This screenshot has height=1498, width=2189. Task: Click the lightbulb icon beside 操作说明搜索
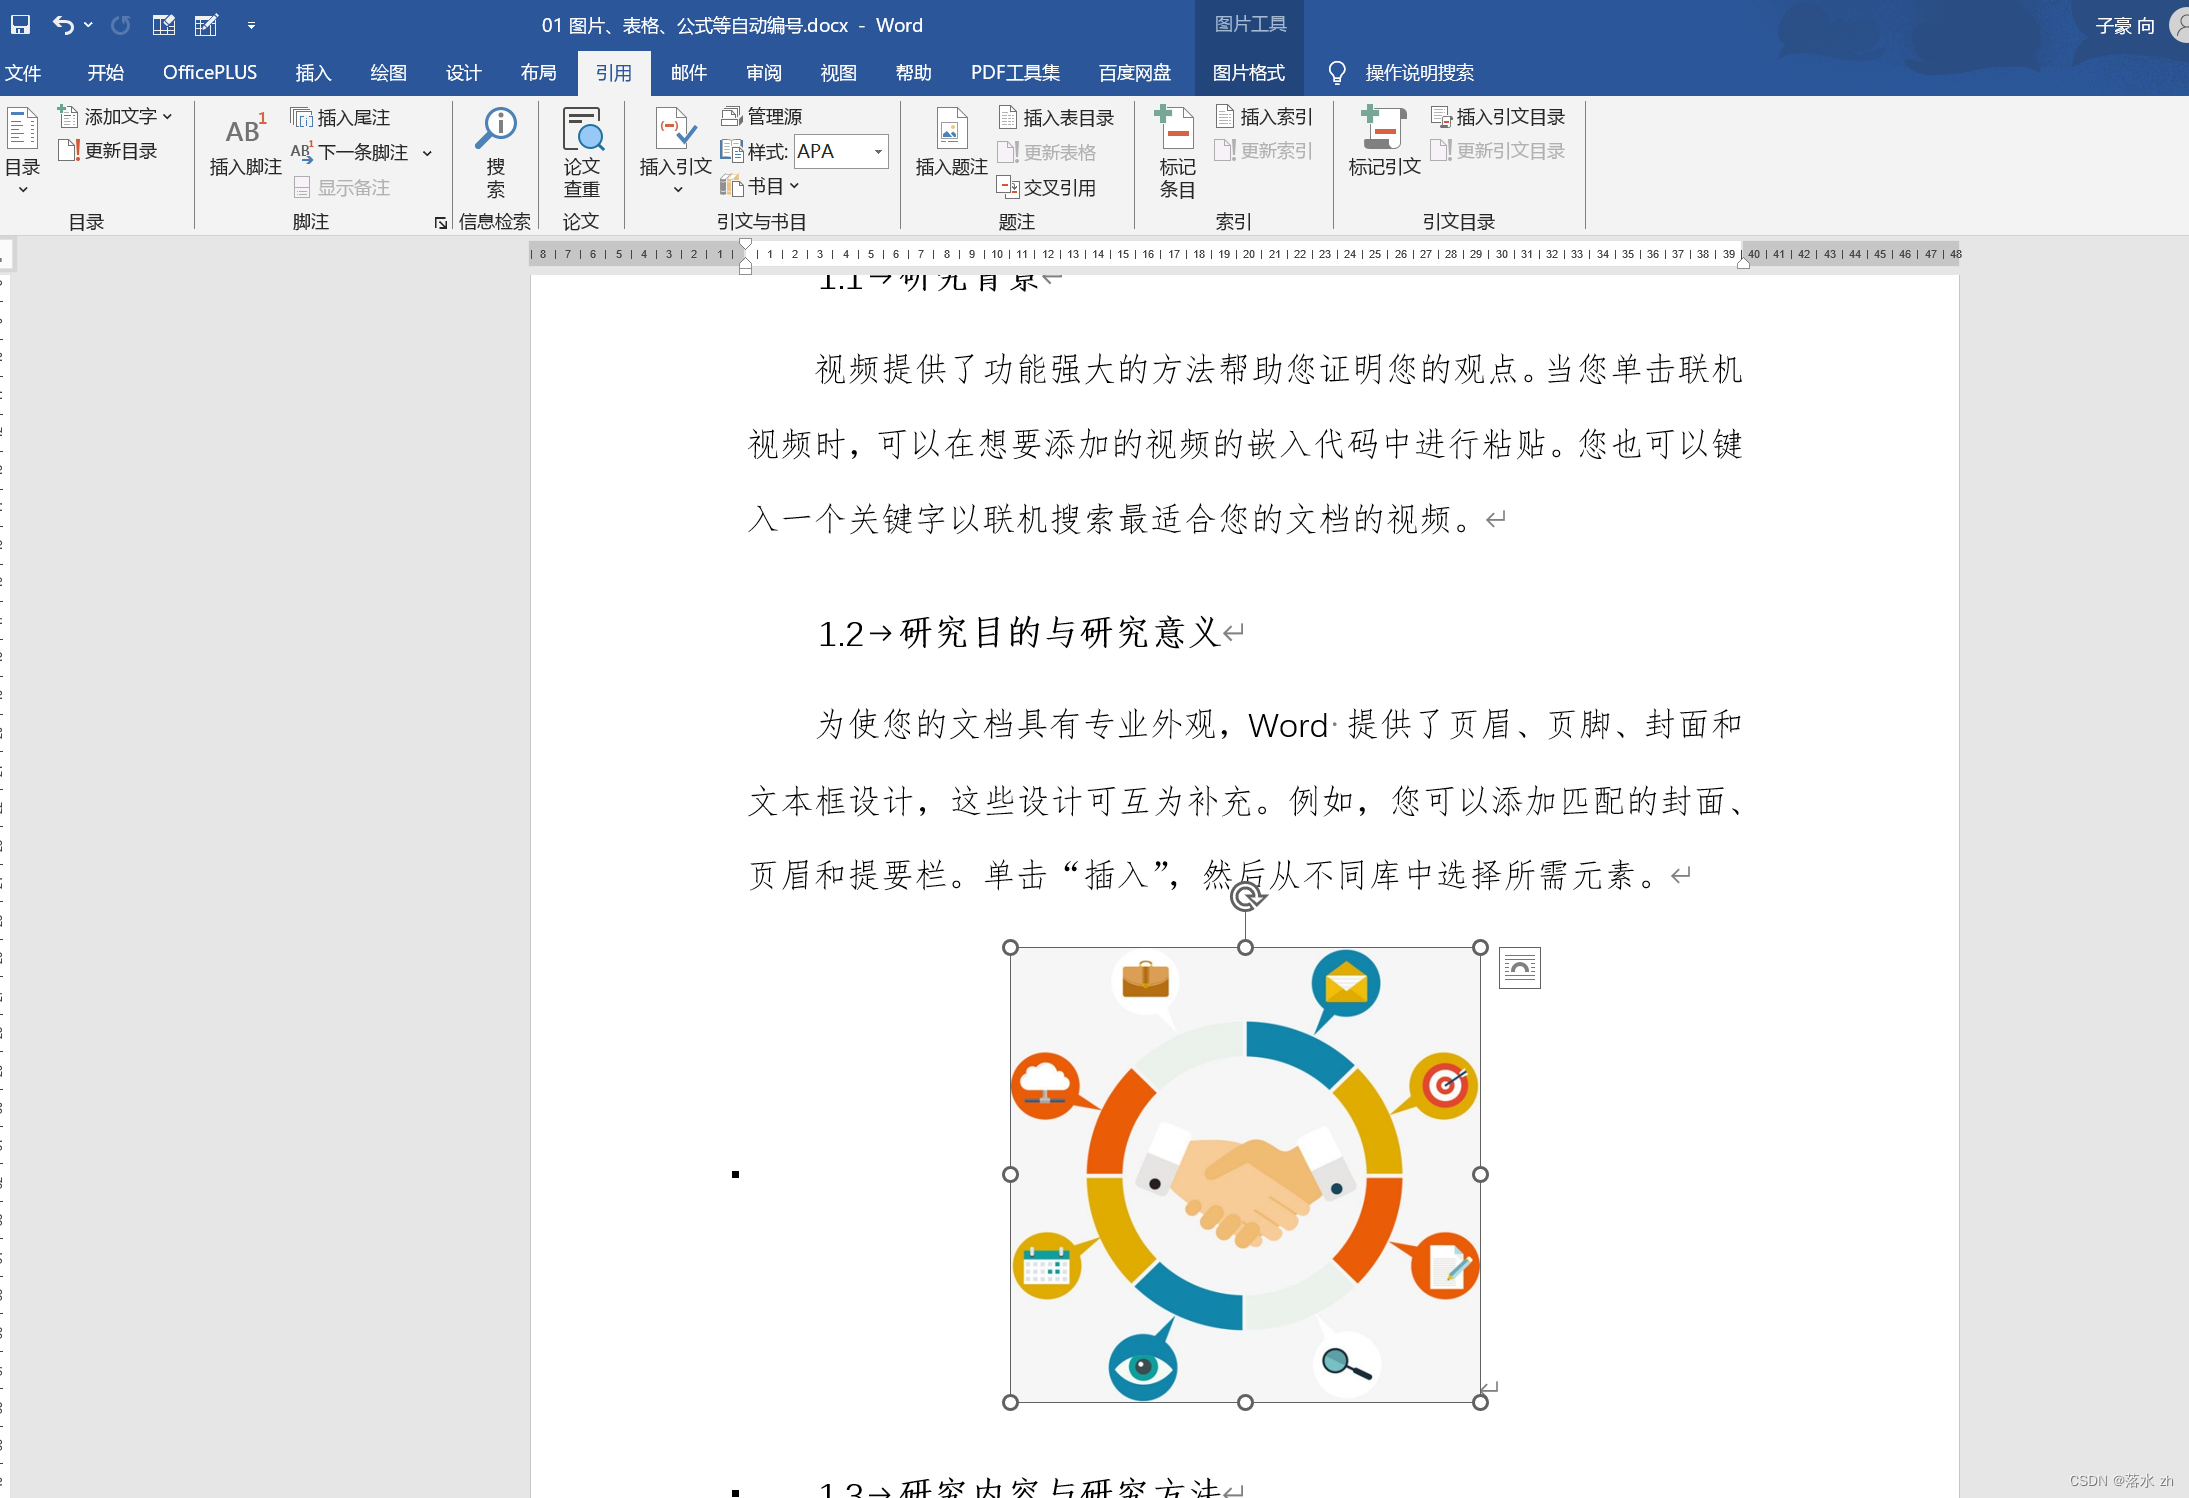pyautogui.click(x=1336, y=73)
